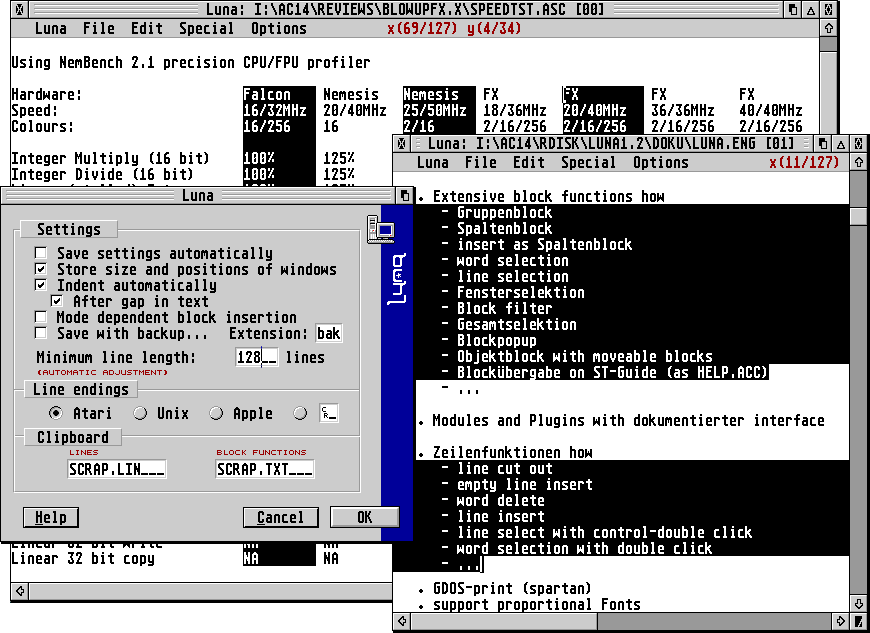Open the Special menu in LUNA.ENG window
This screenshot has width=870, height=633.
(x=589, y=163)
